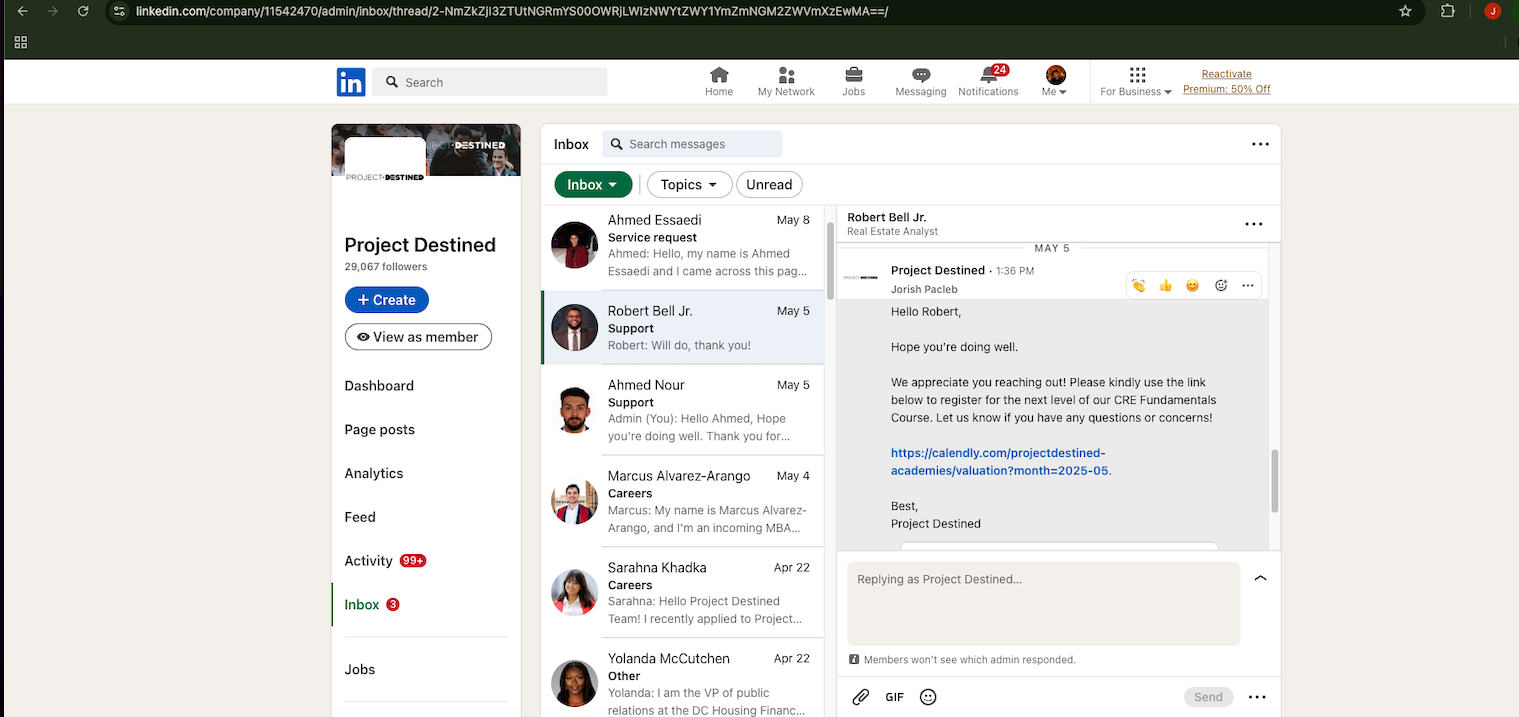This screenshot has height=717, width=1519.
Task: Open the add reaction emoji picker
Action: (1221, 285)
